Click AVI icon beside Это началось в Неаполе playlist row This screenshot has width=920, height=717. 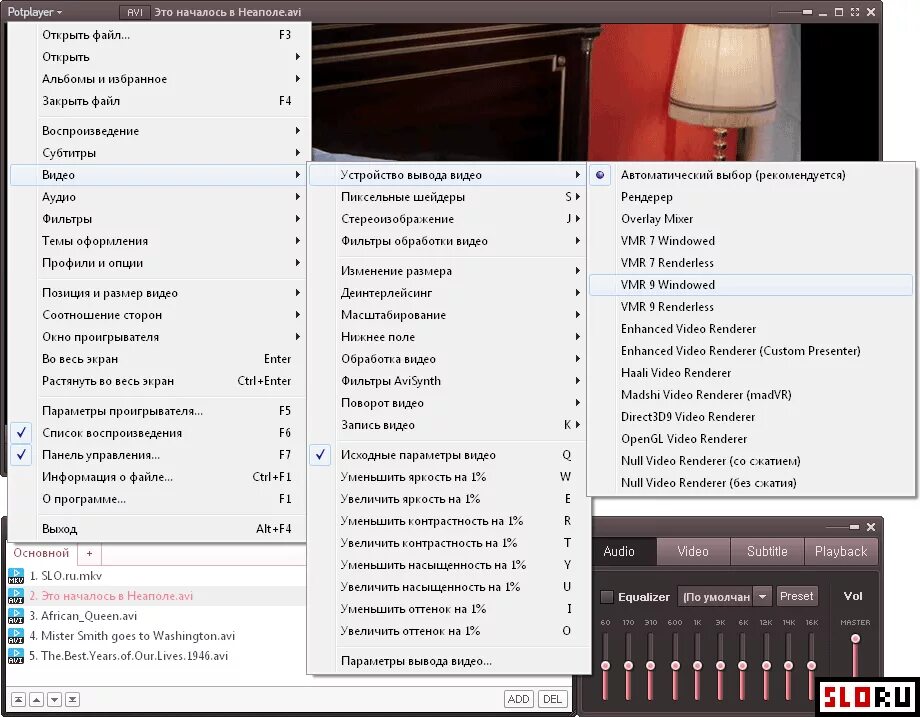tap(16, 596)
